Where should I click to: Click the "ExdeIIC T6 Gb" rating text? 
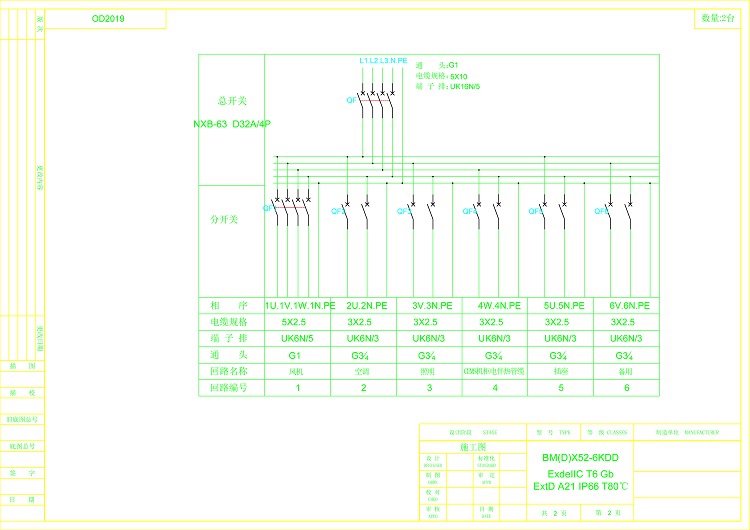click(x=581, y=474)
